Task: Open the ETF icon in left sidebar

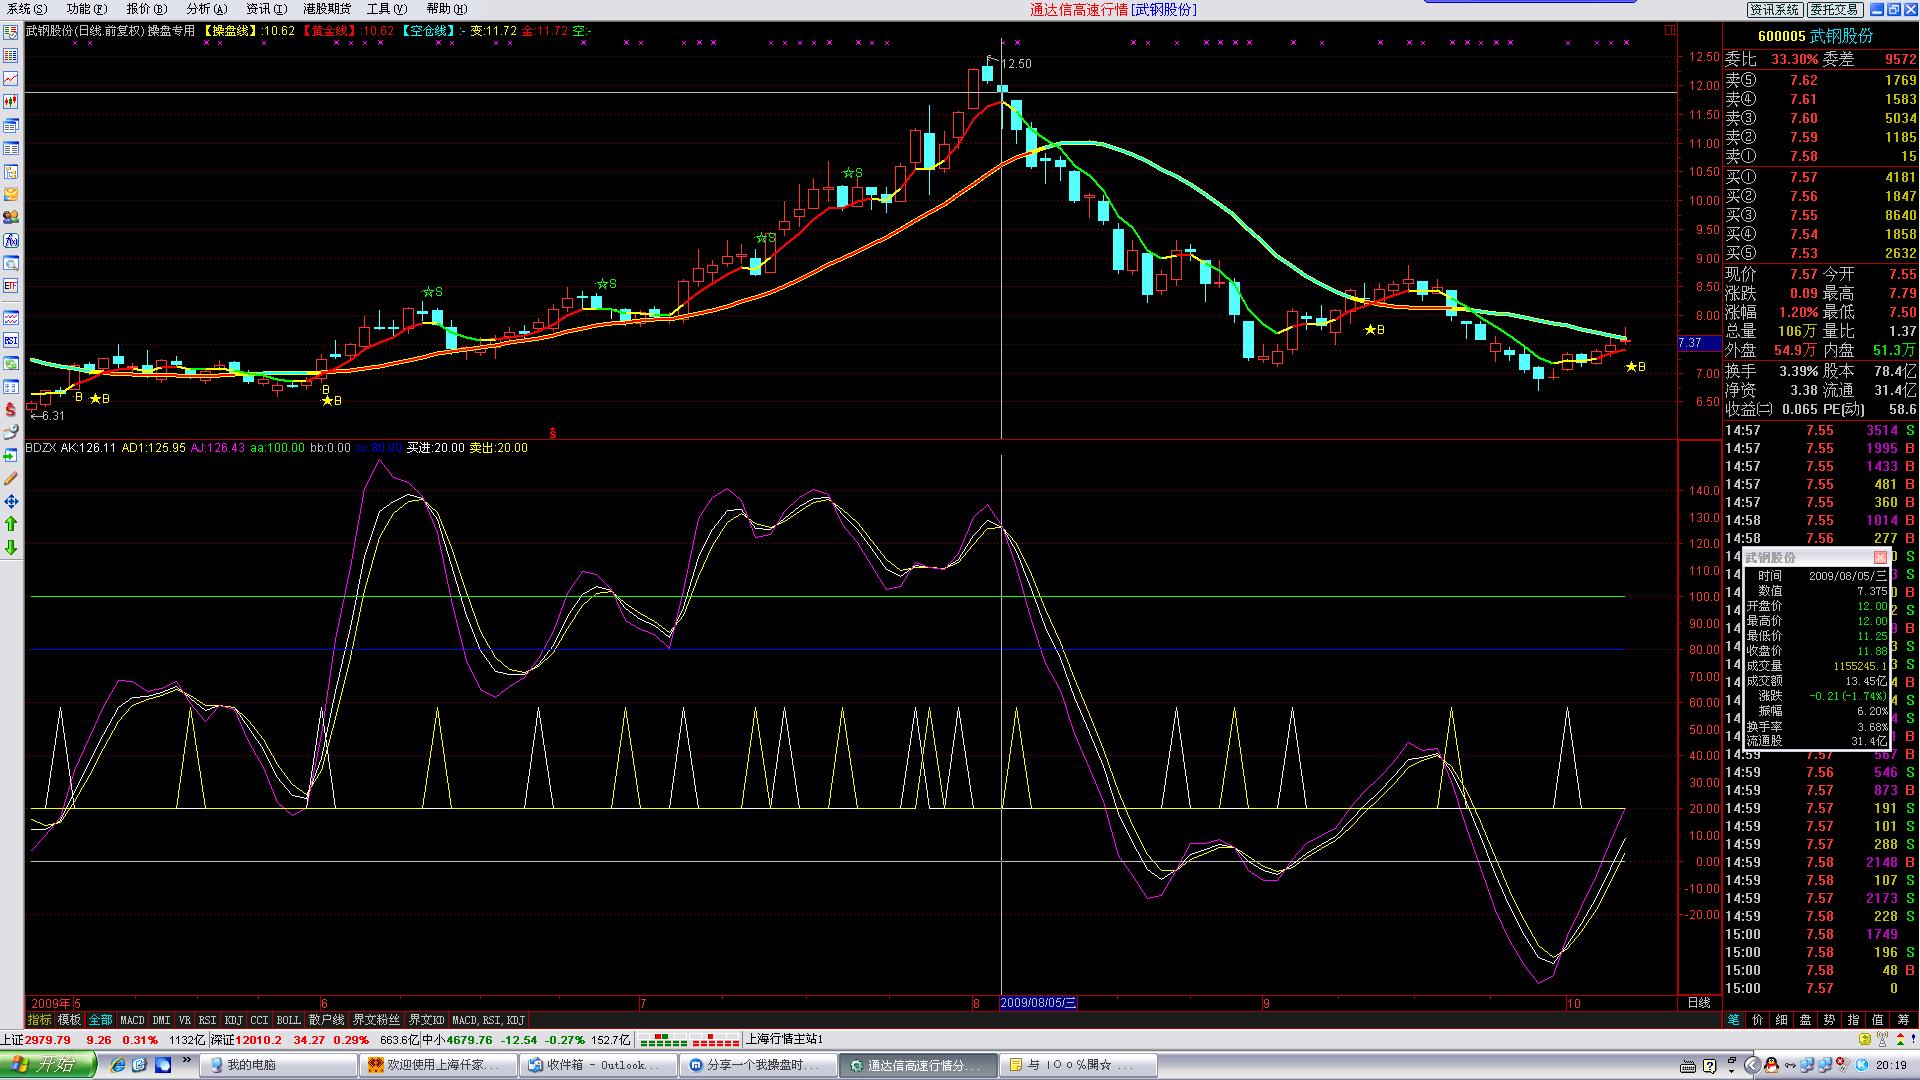Action: coord(11,286)
